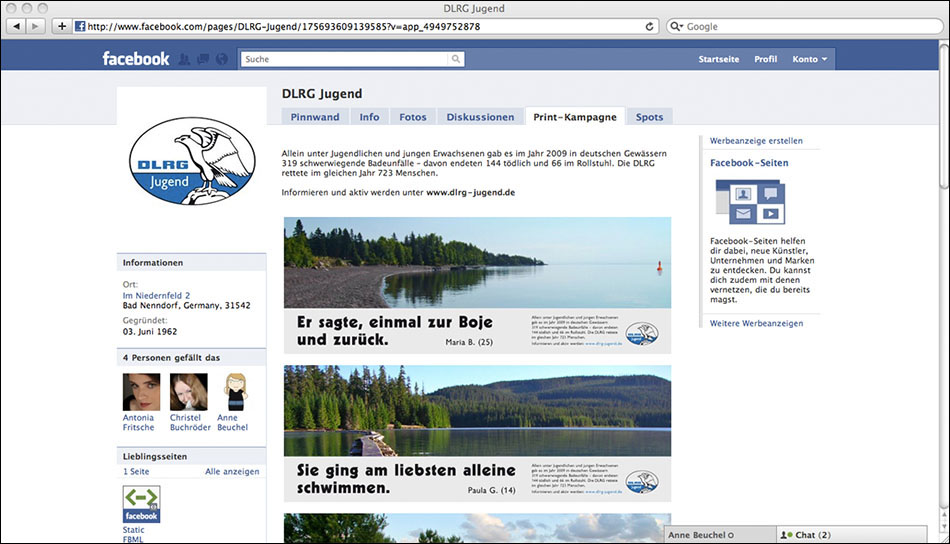Viewport: 950px width, 544px height.
Task: Open the Chat (2) bar
Action: point(852,534)
